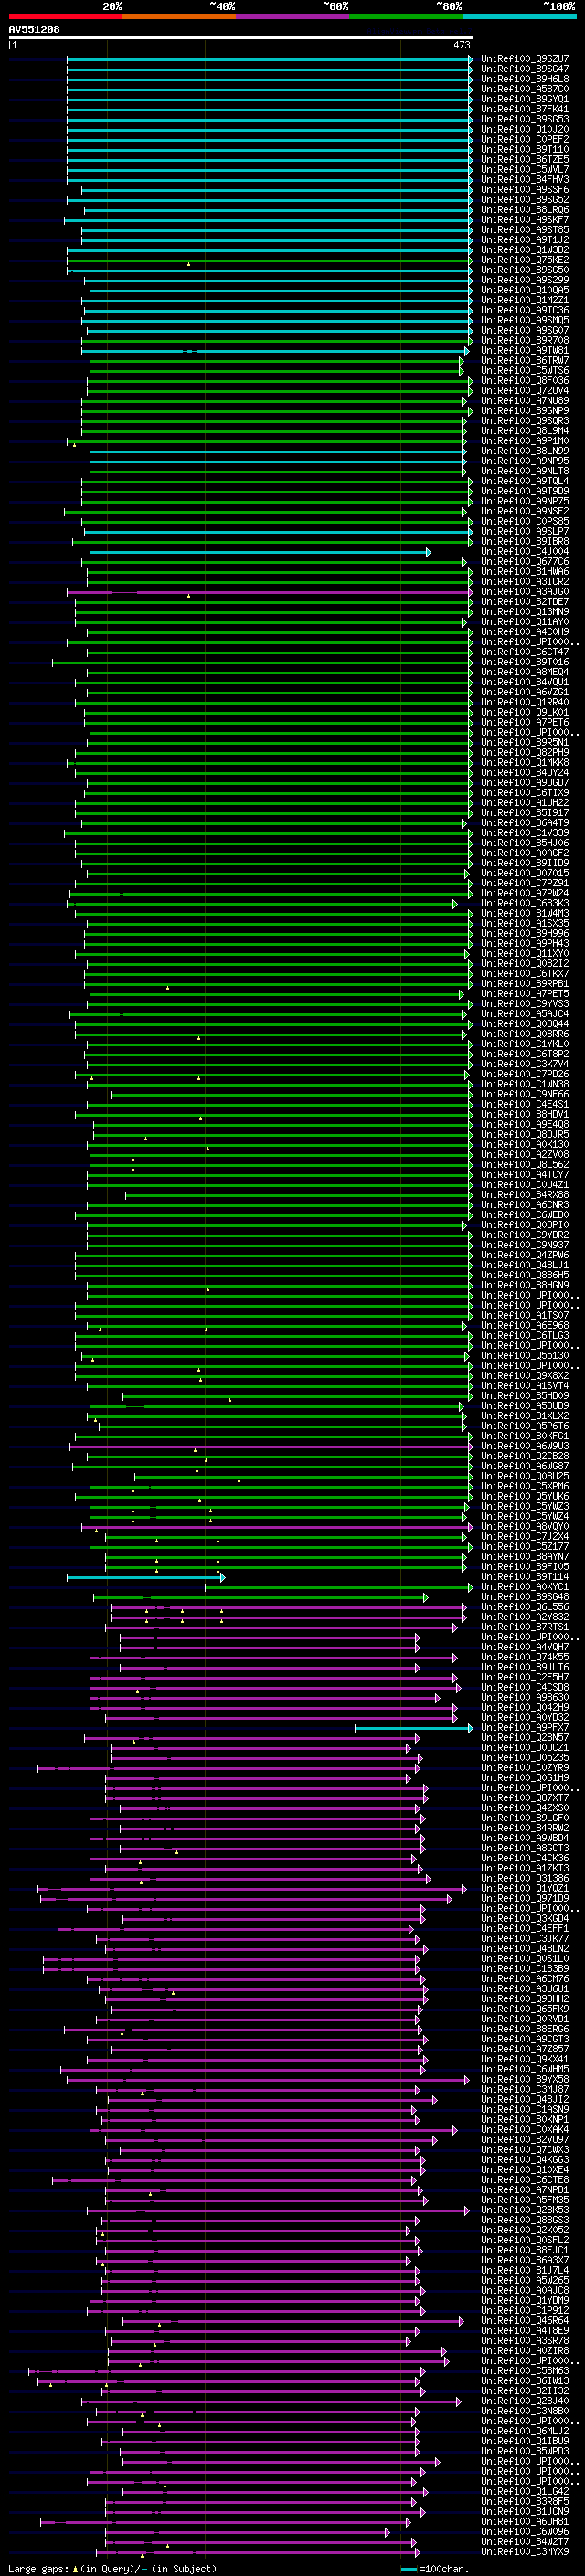Image resolution: width=585 pixels, height=2576 pixels.
Task: Select the UniRef100_Q75KE2 label
Action: (x=525, y=260)
